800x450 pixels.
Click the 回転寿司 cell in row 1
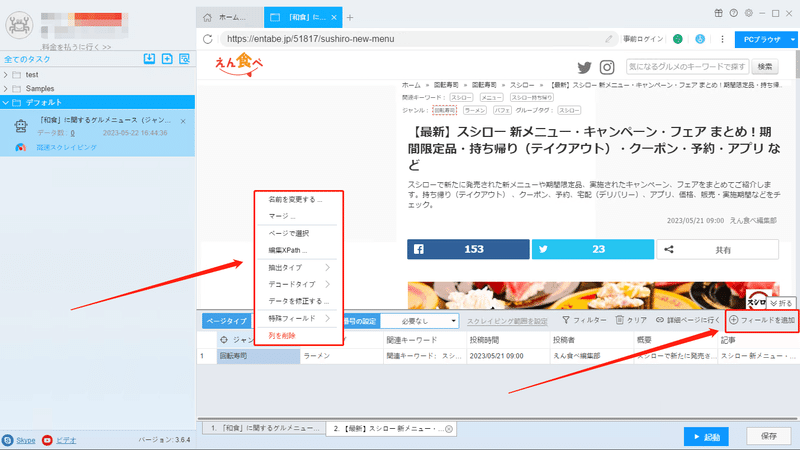(x=258, y=356)
